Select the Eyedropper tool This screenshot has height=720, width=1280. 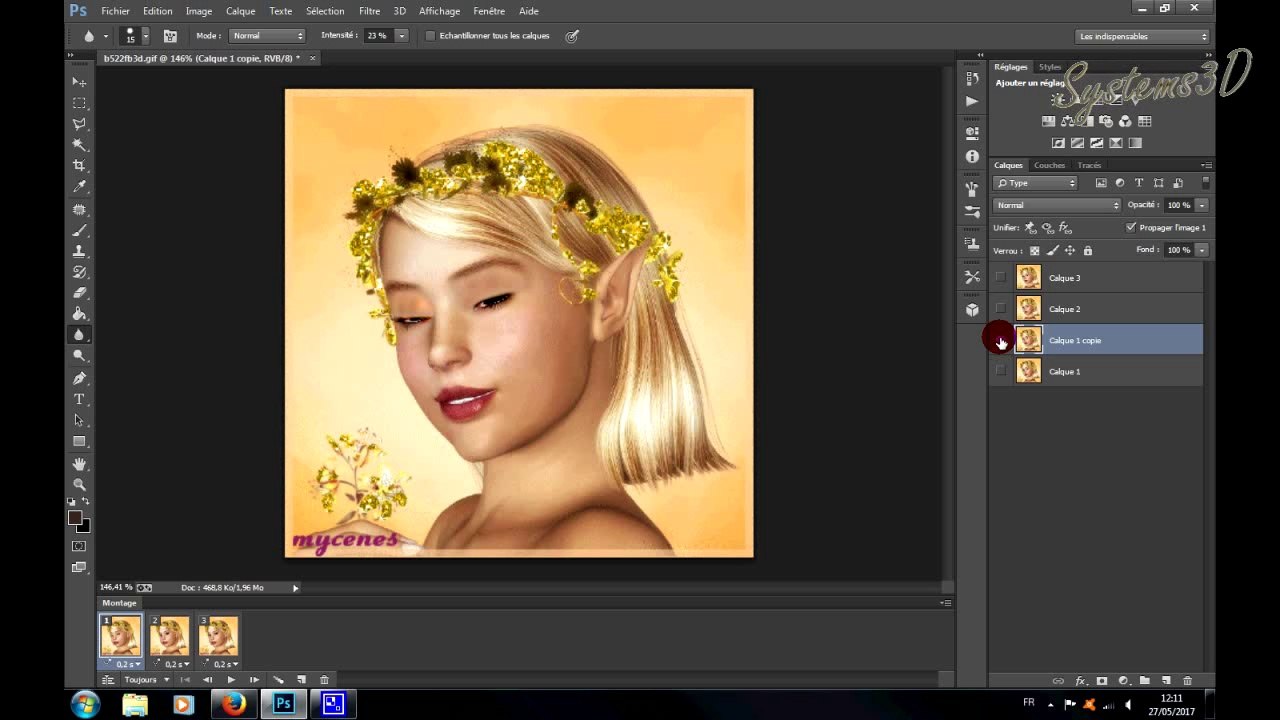click(79, 187)
